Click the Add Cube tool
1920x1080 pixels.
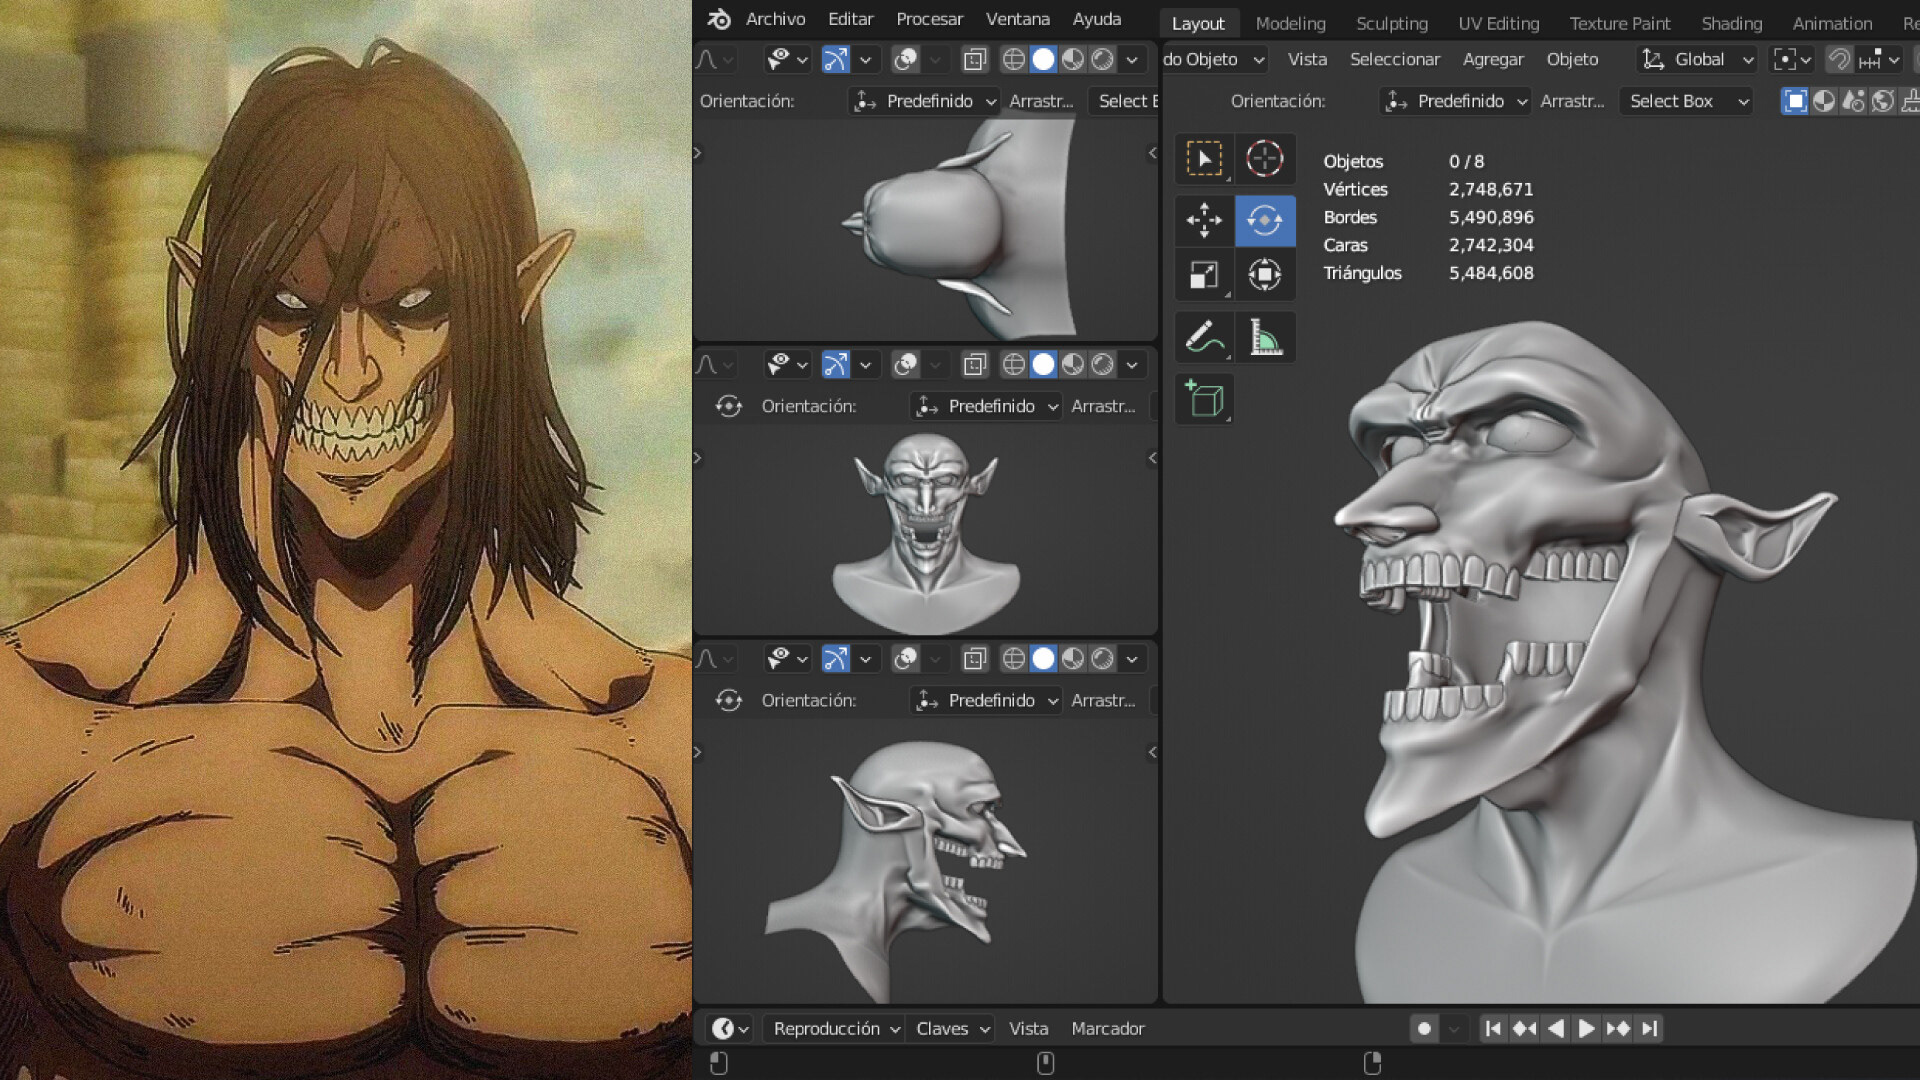click(1204, 400)
